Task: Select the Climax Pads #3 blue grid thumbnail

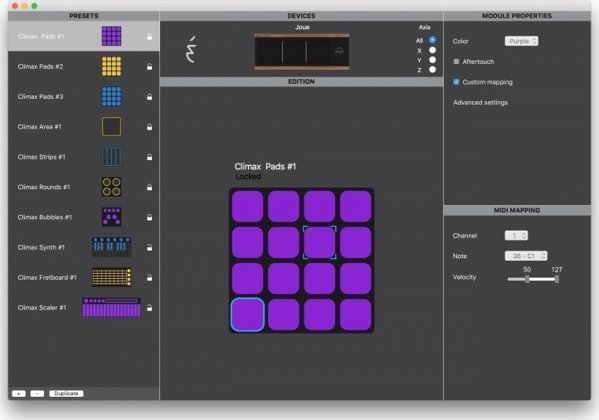Action: [112, 96]
